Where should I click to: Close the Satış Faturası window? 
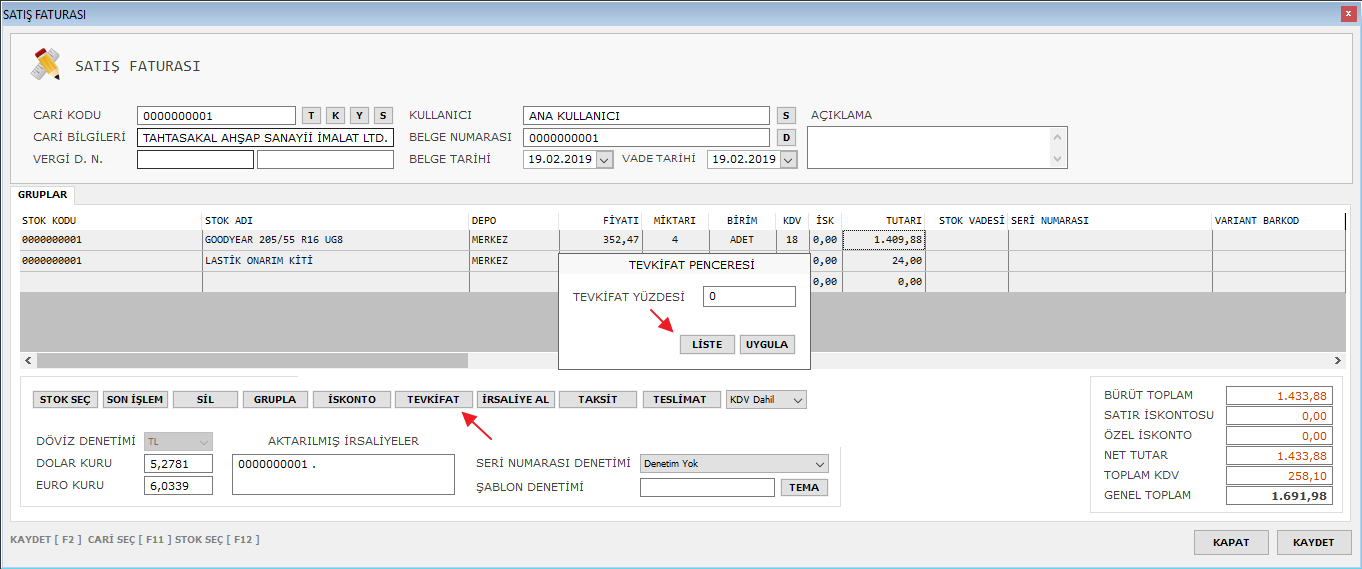coord(1347,14)
